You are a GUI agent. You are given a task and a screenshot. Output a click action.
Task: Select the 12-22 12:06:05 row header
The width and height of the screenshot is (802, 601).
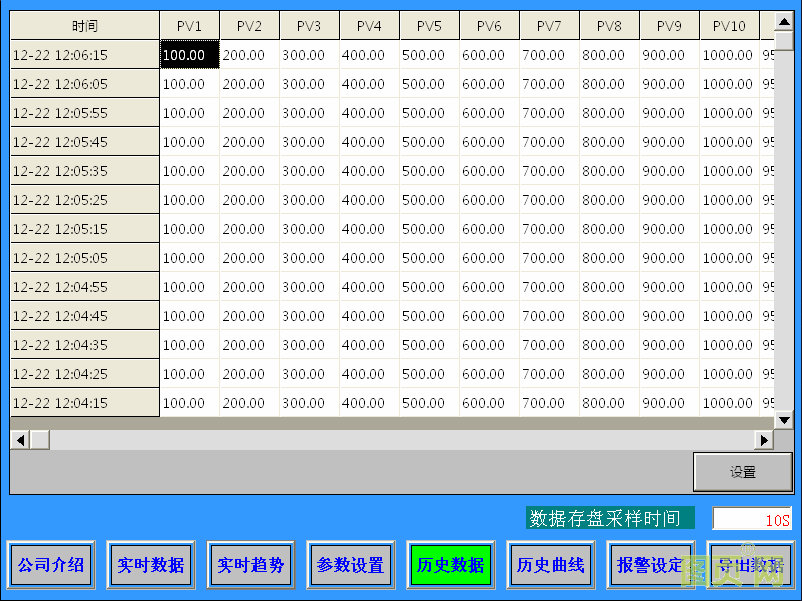(x=85, y=84)
